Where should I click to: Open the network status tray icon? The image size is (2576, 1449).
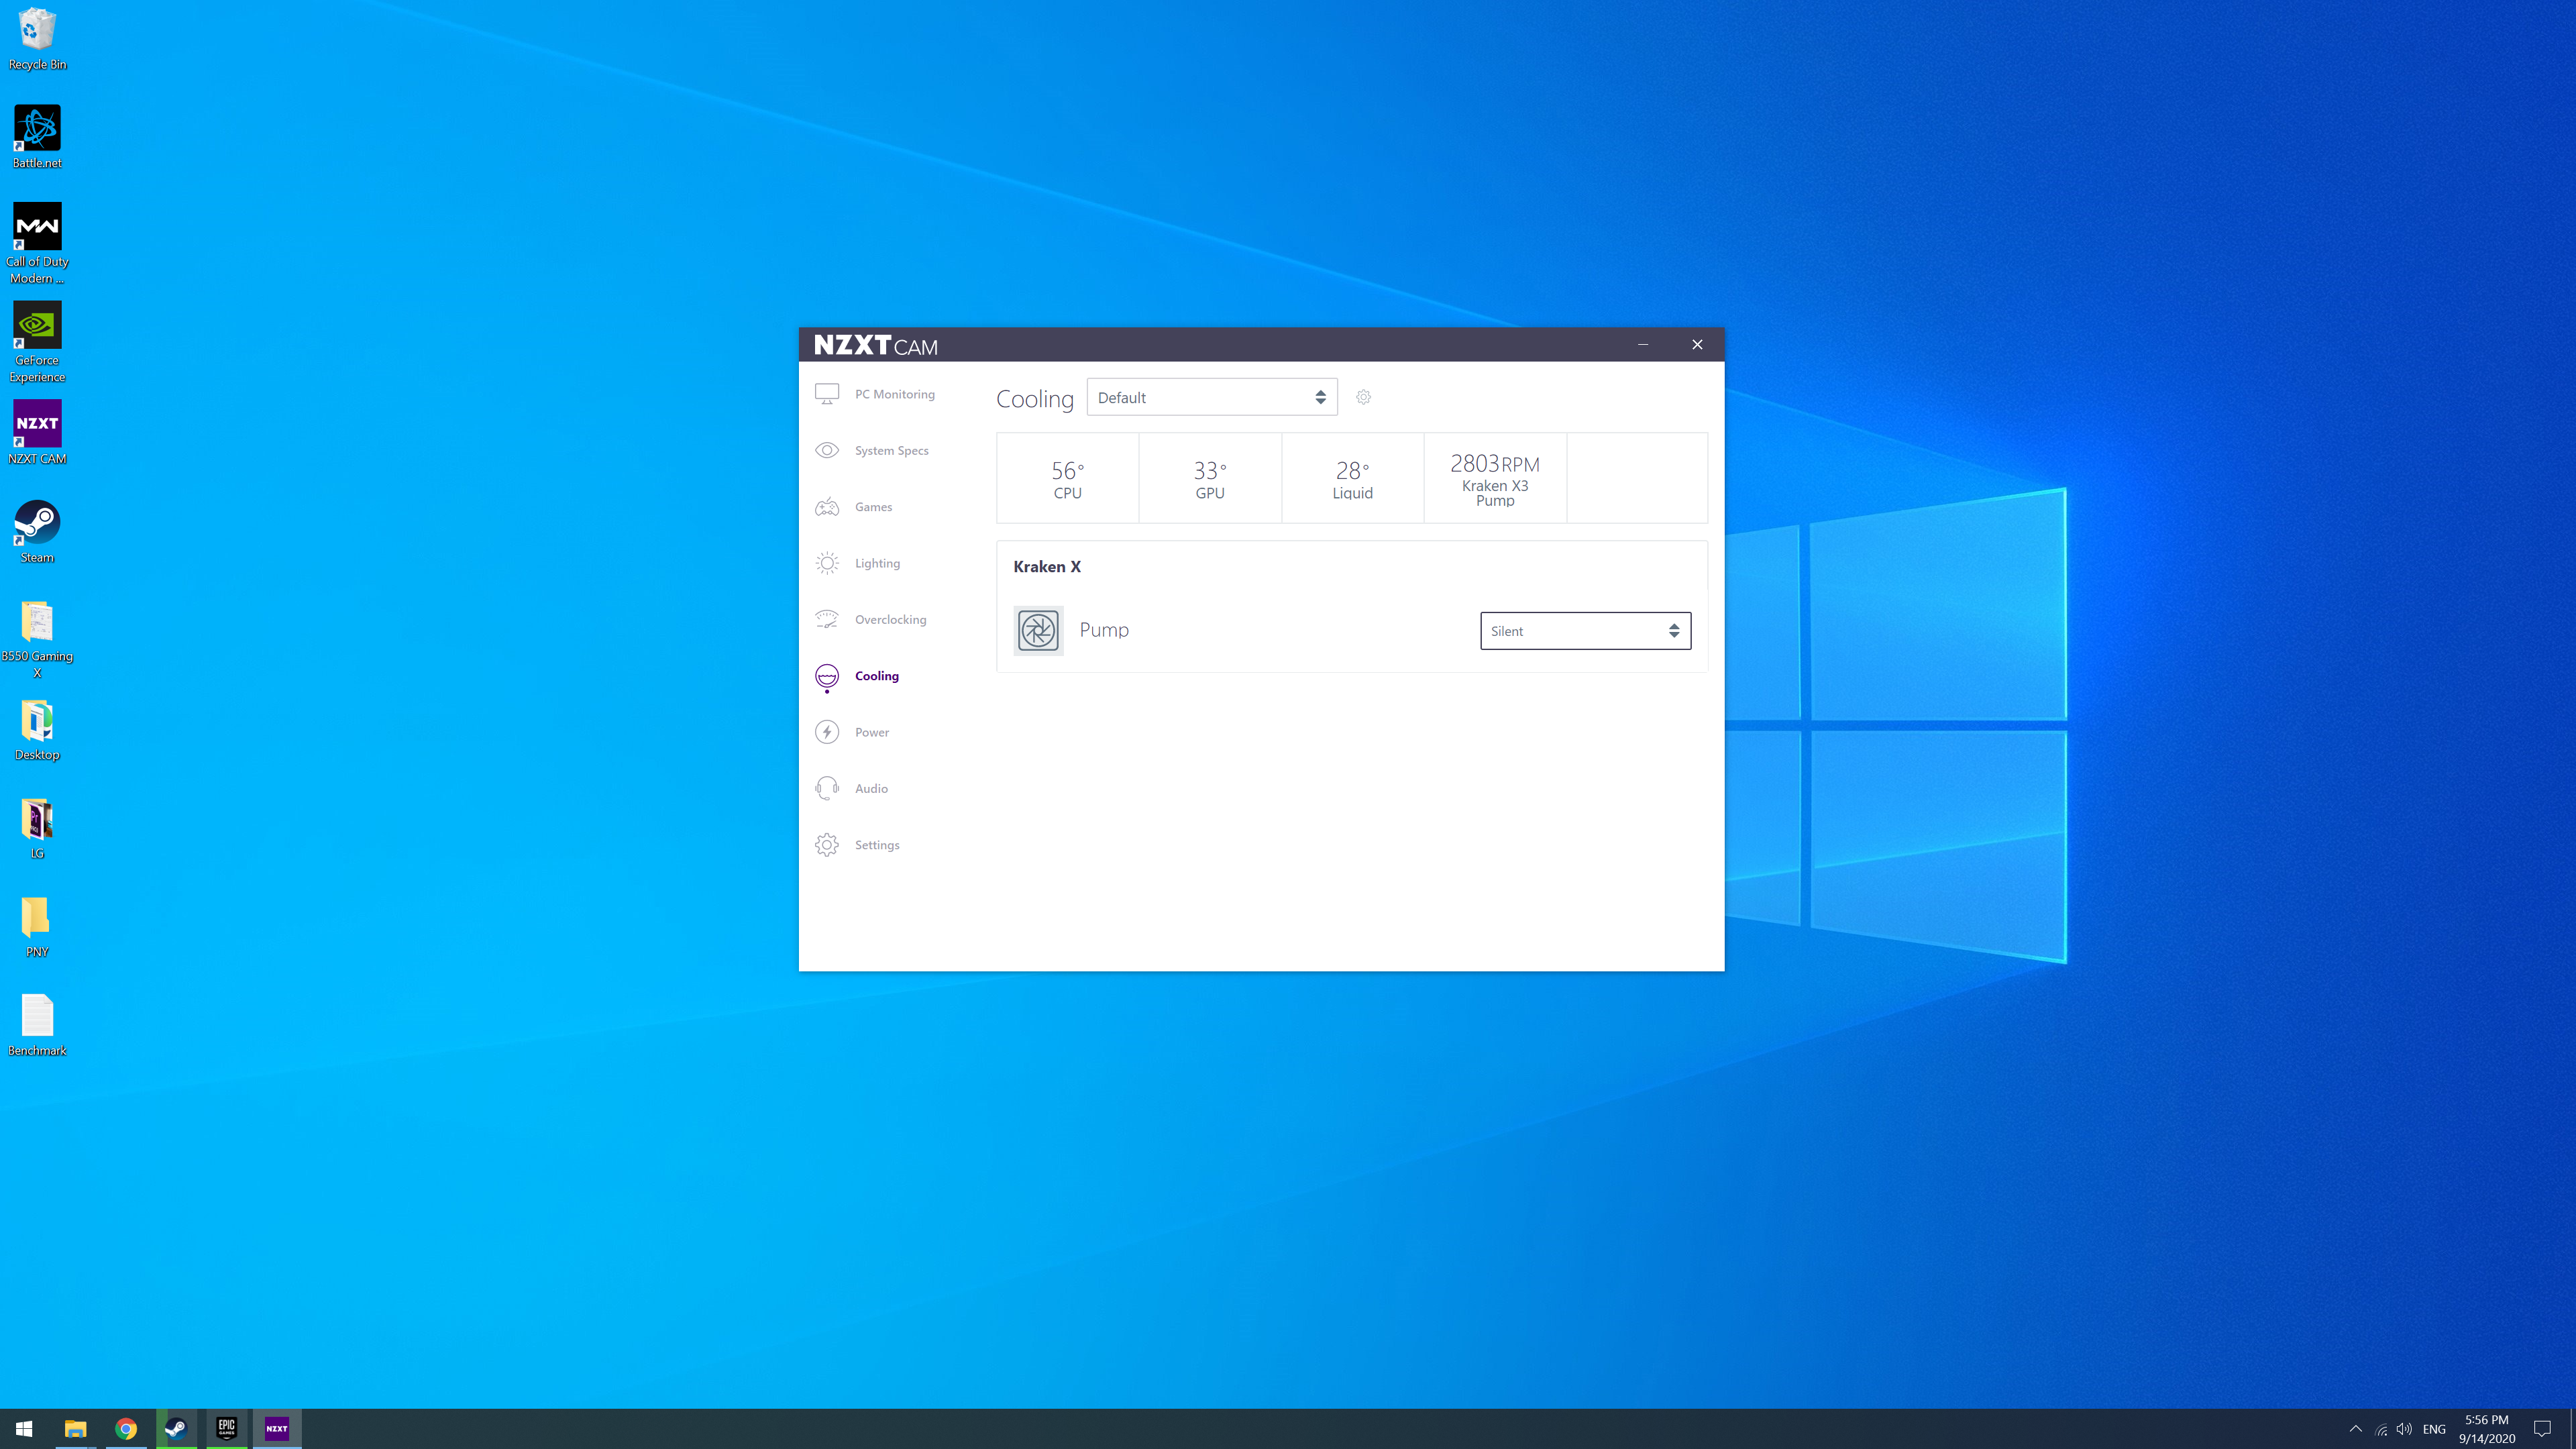2380,1429
